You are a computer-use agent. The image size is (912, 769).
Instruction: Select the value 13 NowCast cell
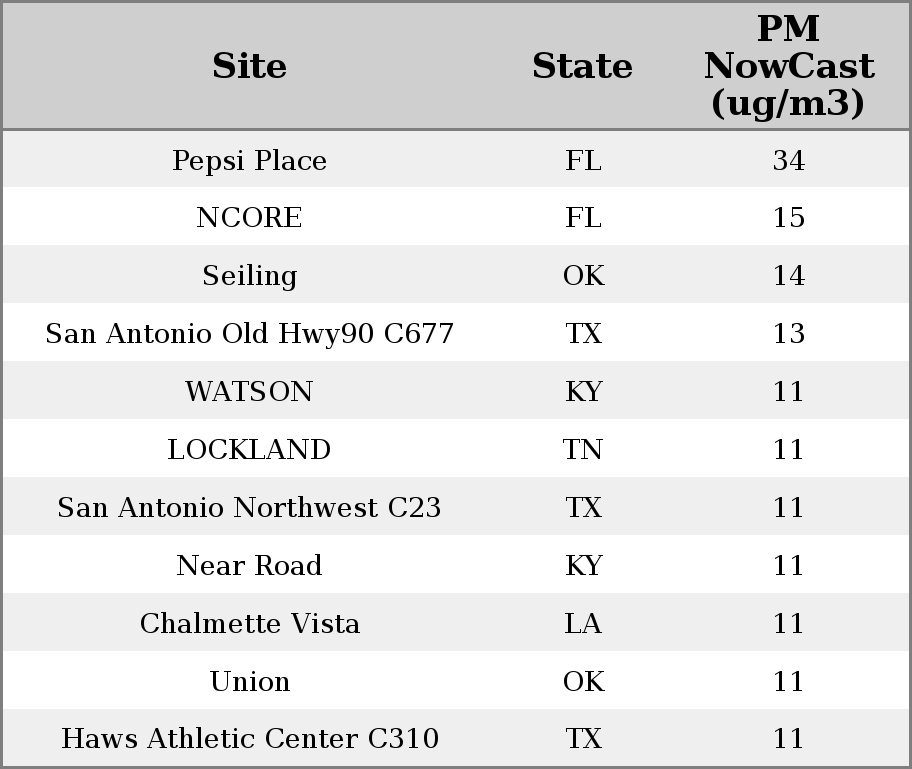click(x=789, y=333)
